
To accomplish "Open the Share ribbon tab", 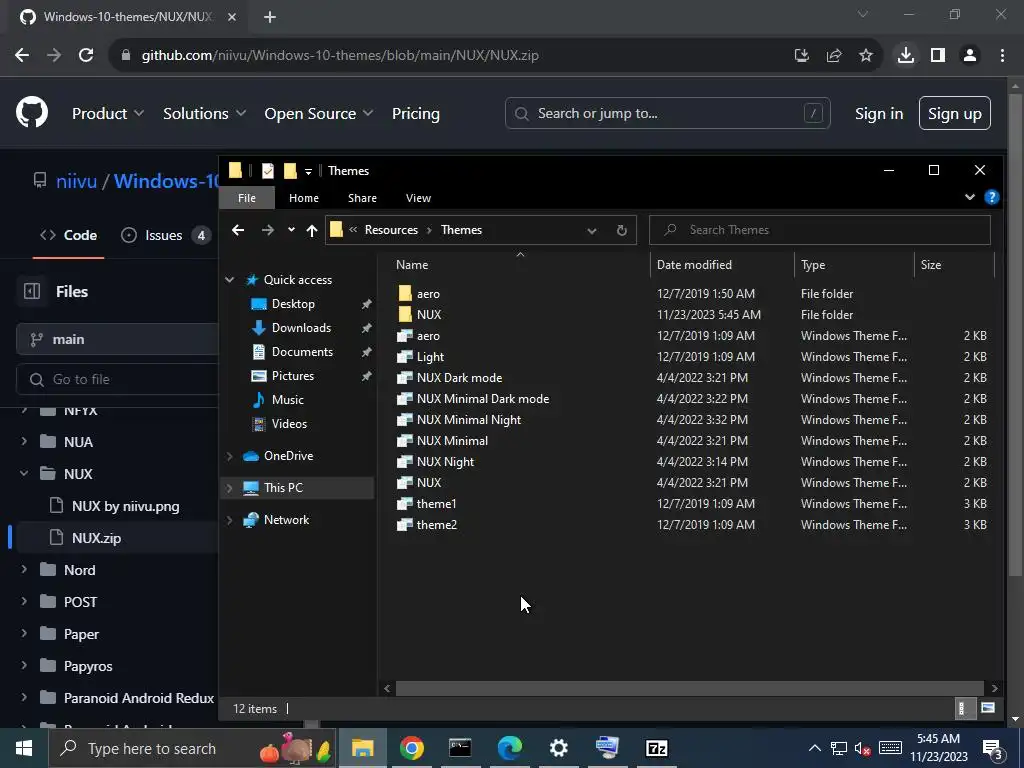I will tap(362, 198).
